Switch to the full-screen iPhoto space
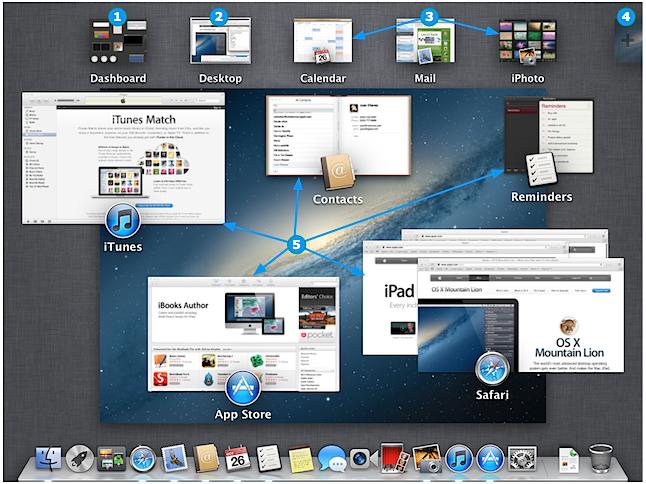Viewport: 646px width, 484px height. click(528, 41)
